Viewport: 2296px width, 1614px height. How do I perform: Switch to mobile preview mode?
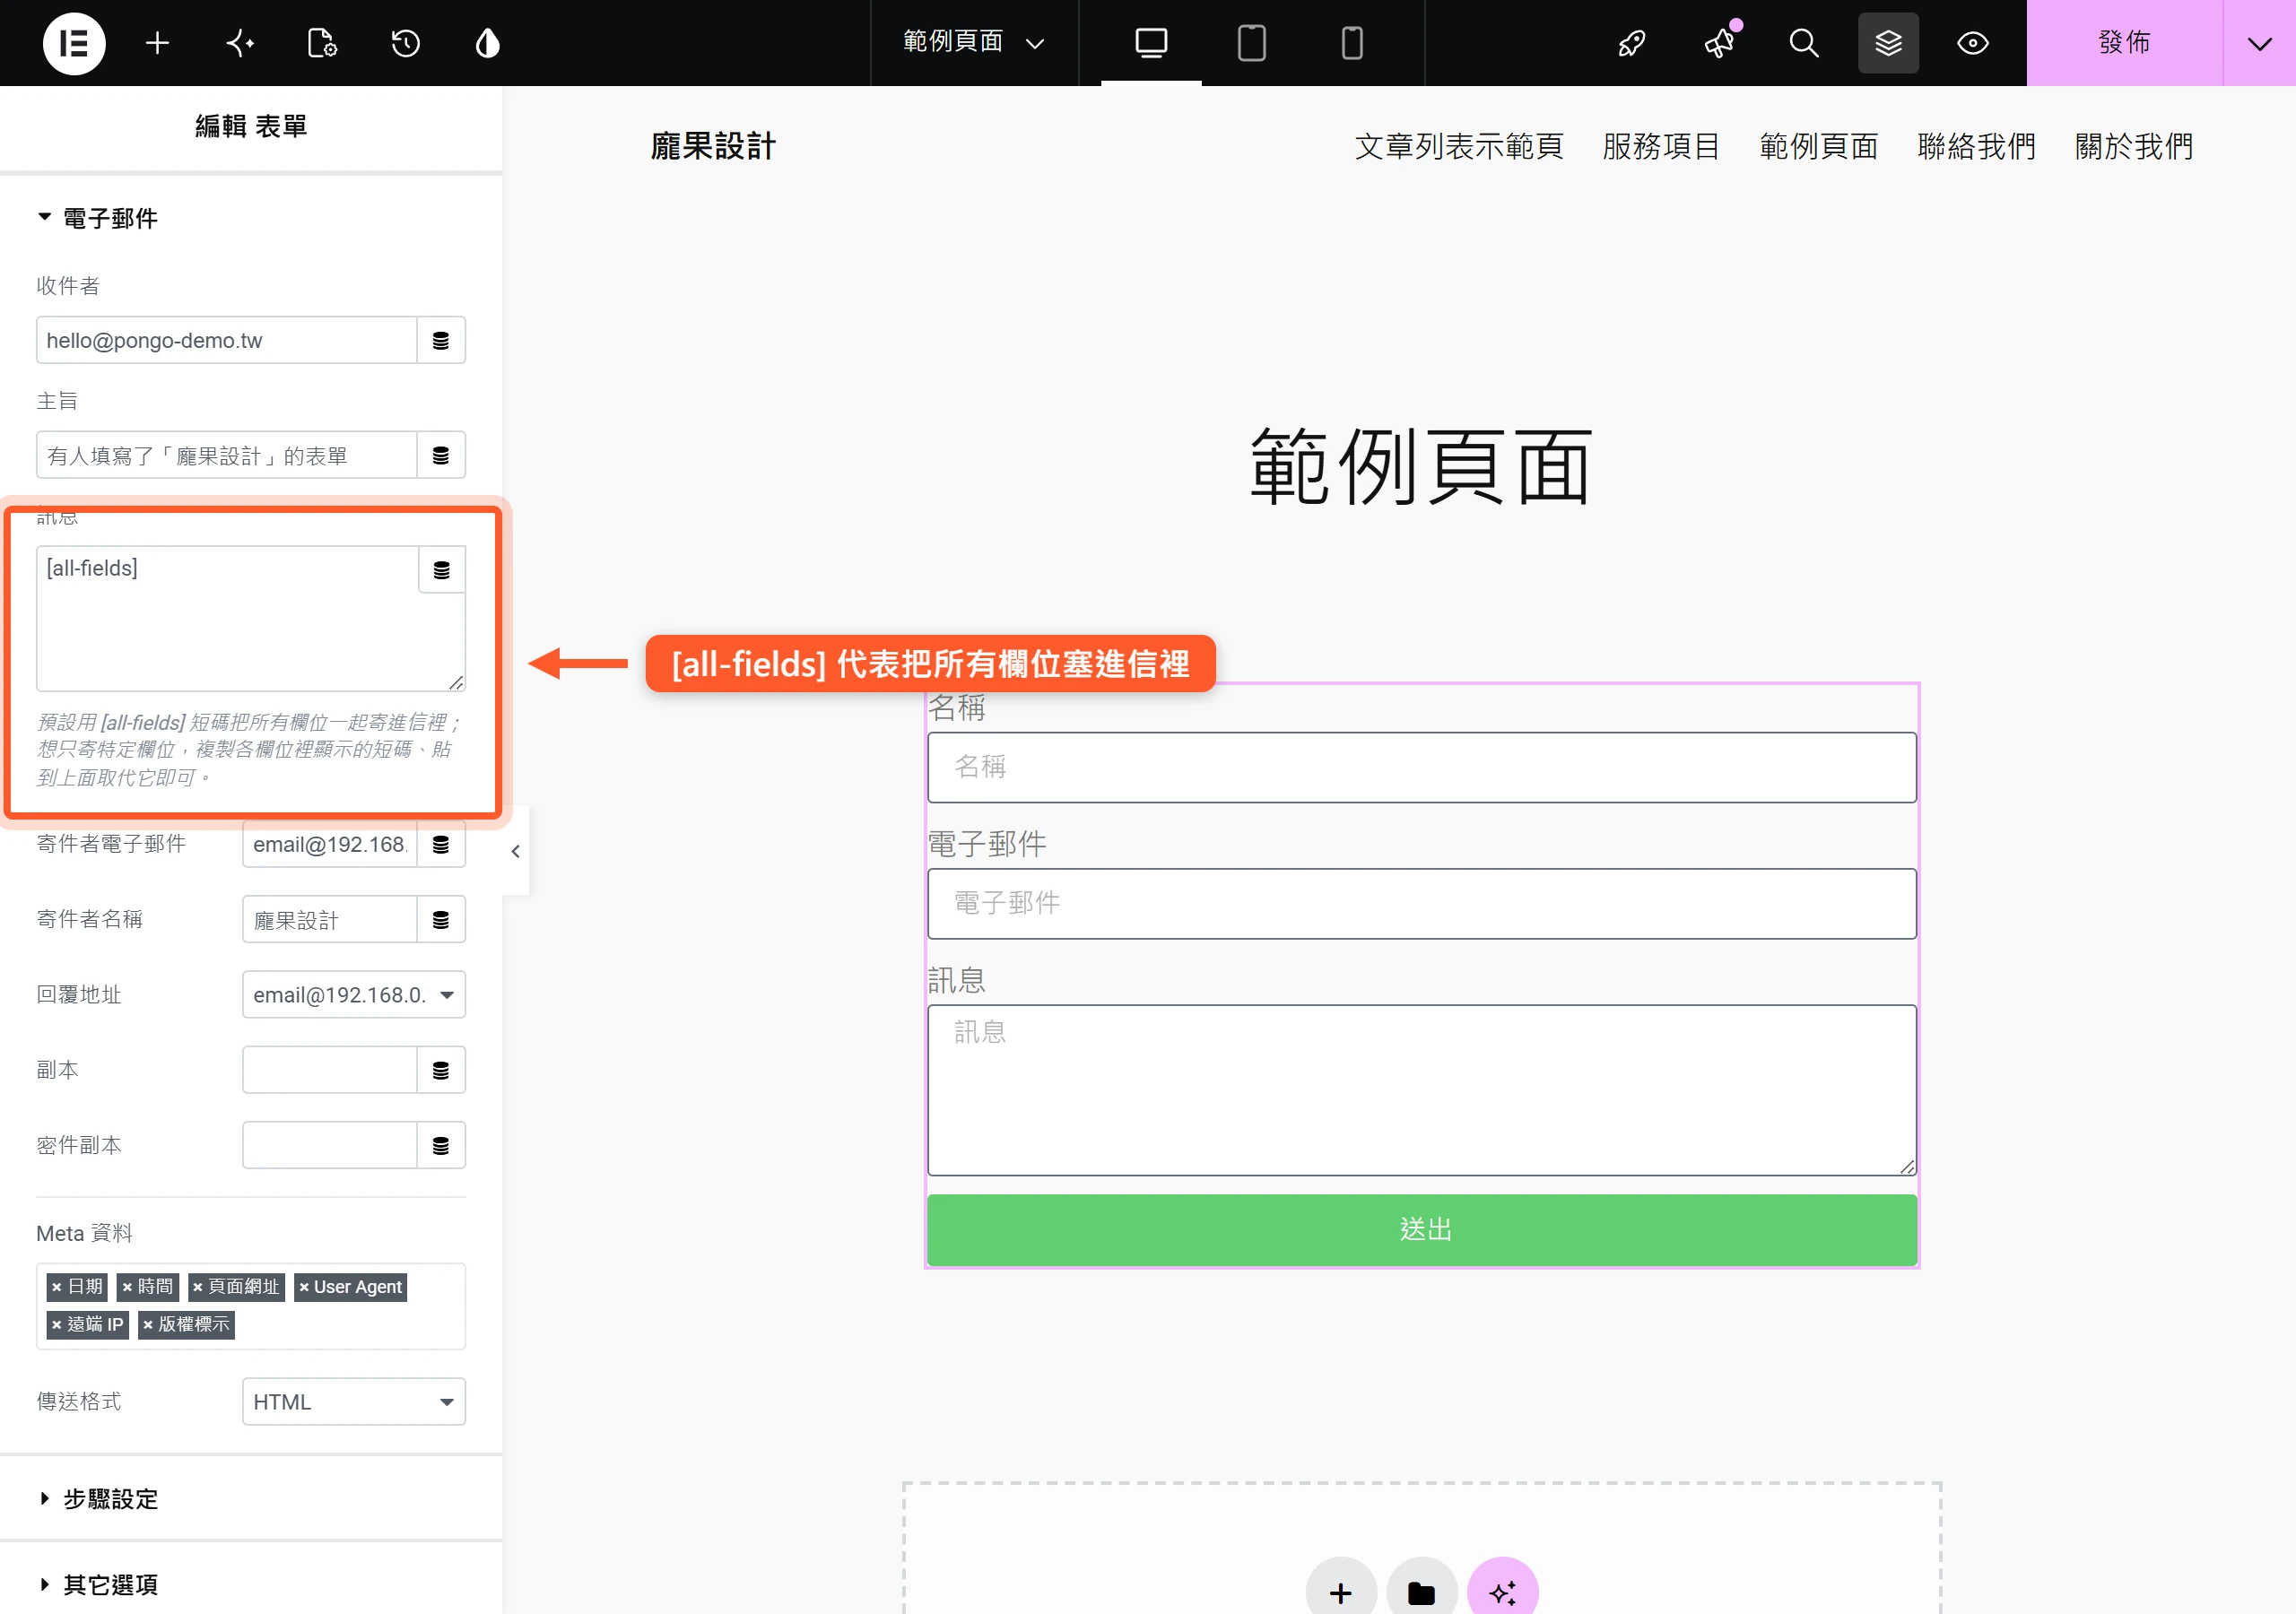1352,43
